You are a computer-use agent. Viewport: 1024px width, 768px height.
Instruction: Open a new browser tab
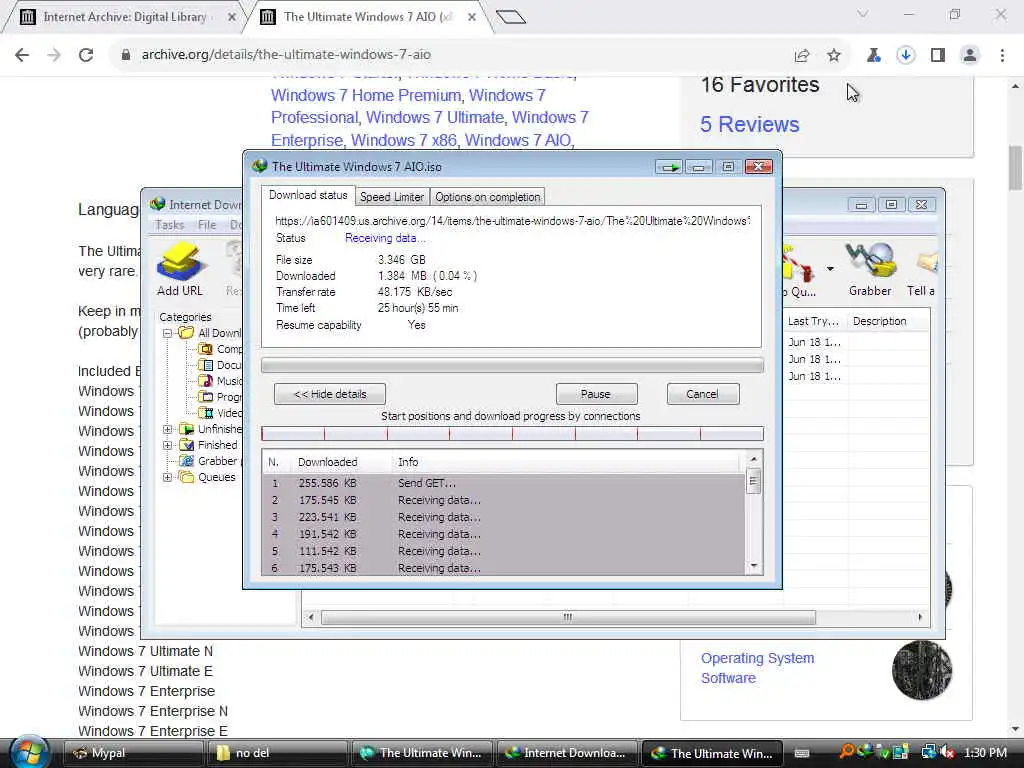pos(511,17)
